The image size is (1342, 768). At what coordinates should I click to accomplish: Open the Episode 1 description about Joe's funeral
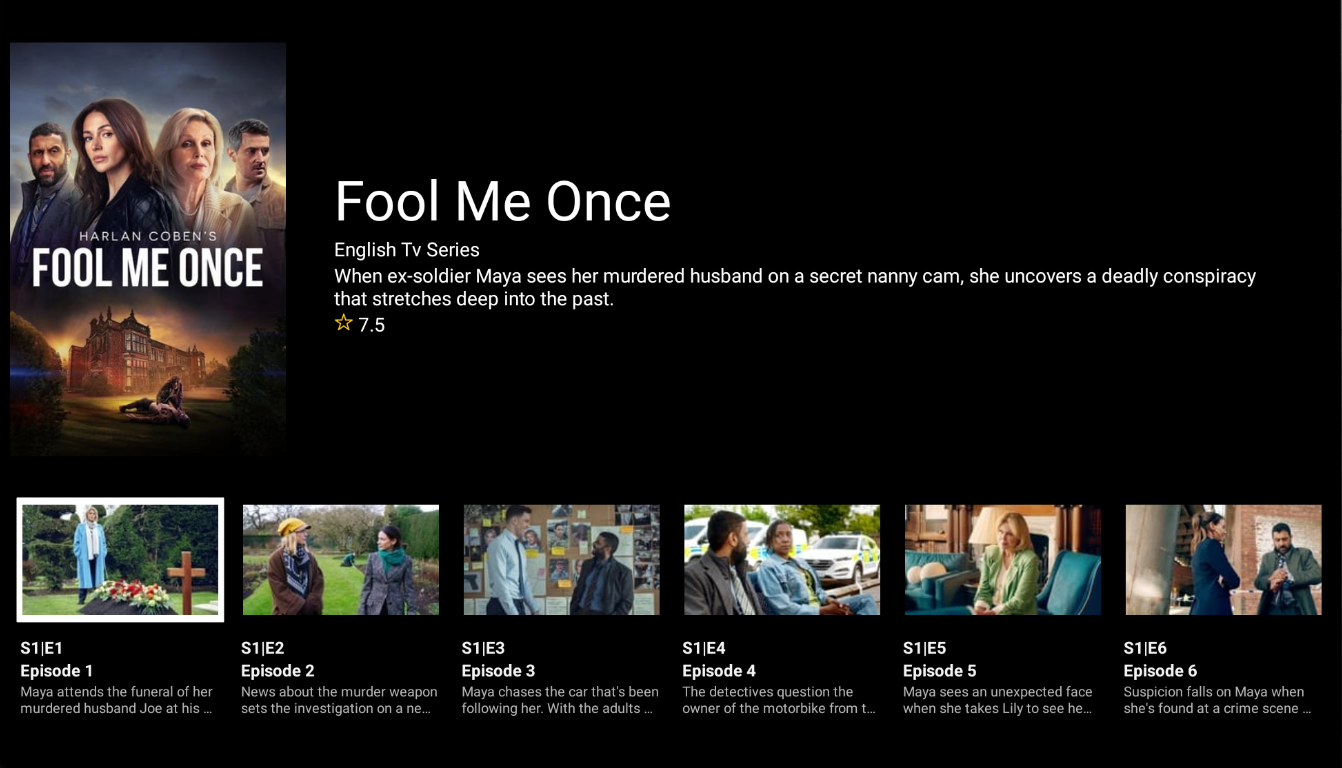pyautogui.click(x=117, y=700)
